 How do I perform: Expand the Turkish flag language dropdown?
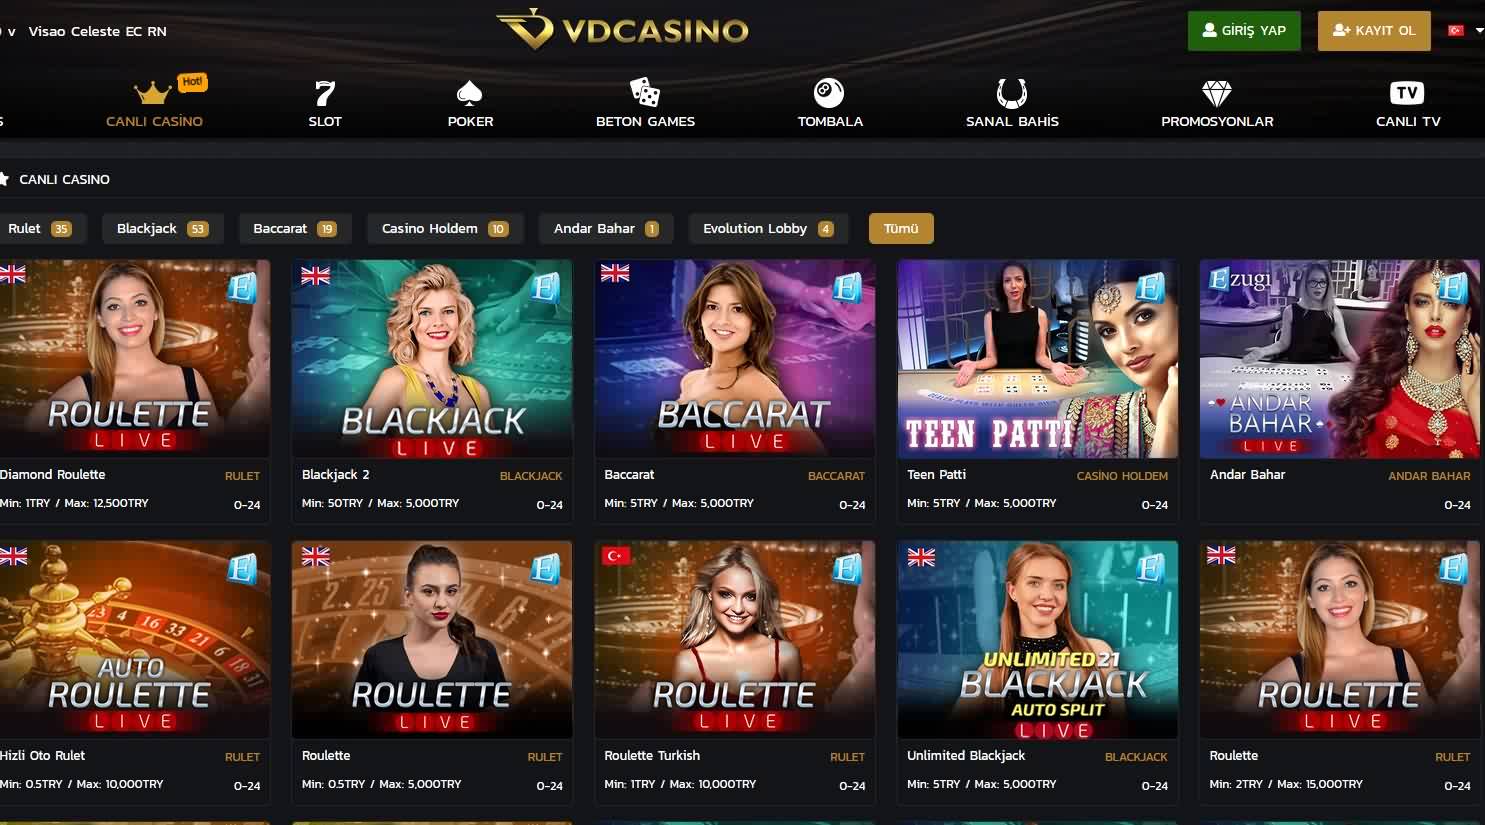point(1466,31)
